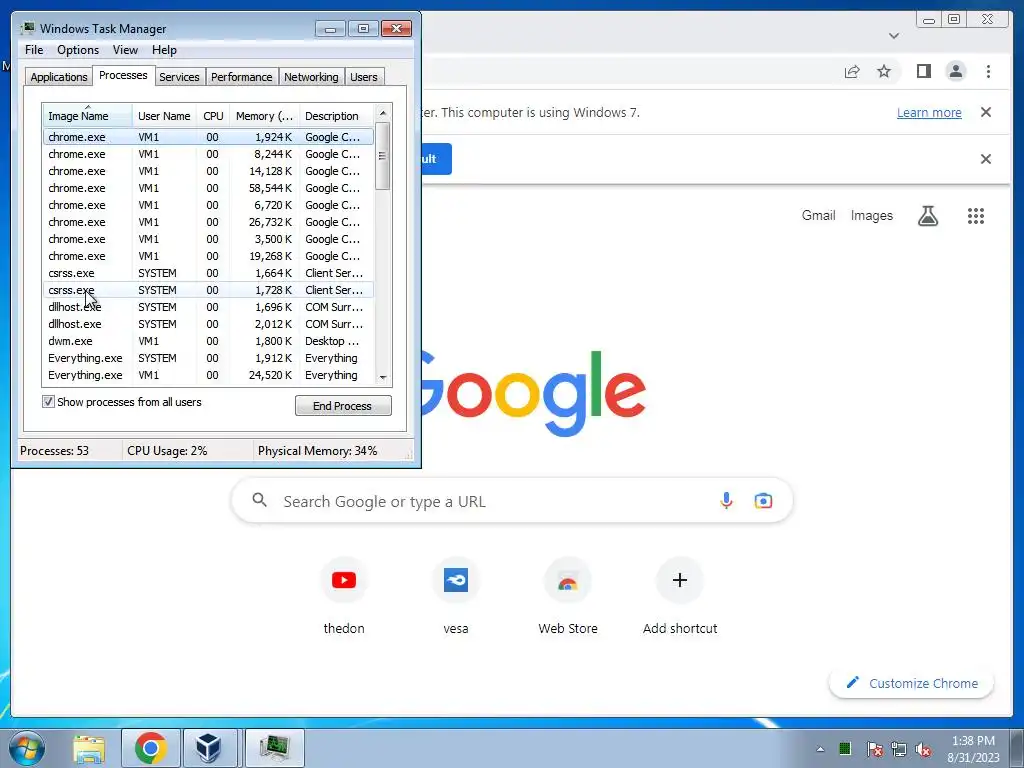Search by image with camera icon
Image resolution: width=1024 pixels, height=768 pixels.
[763, 501]
